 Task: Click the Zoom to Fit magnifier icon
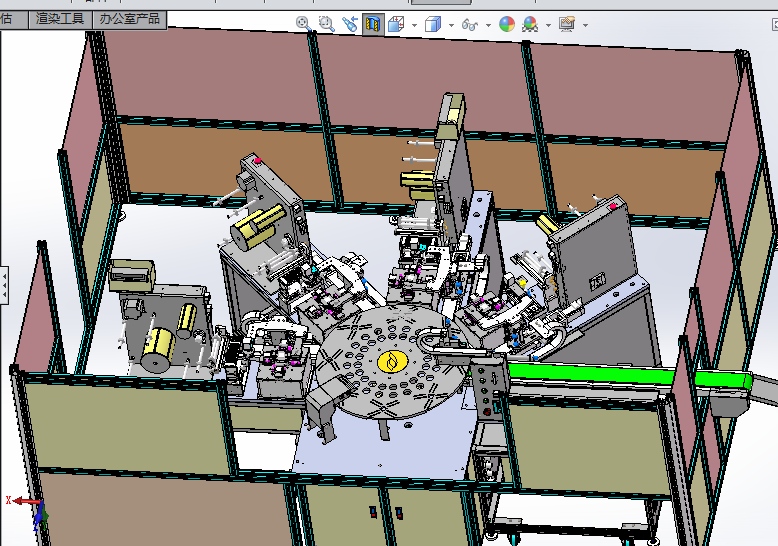click(x=303, y=23)
